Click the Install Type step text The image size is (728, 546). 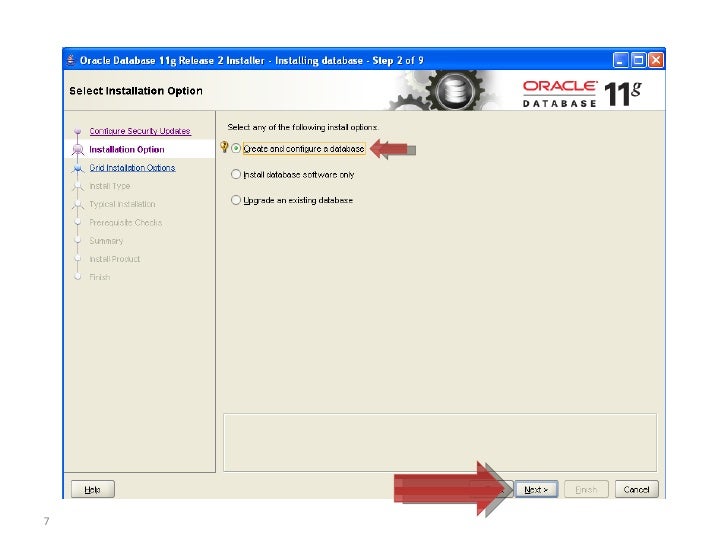click(110, 186)
